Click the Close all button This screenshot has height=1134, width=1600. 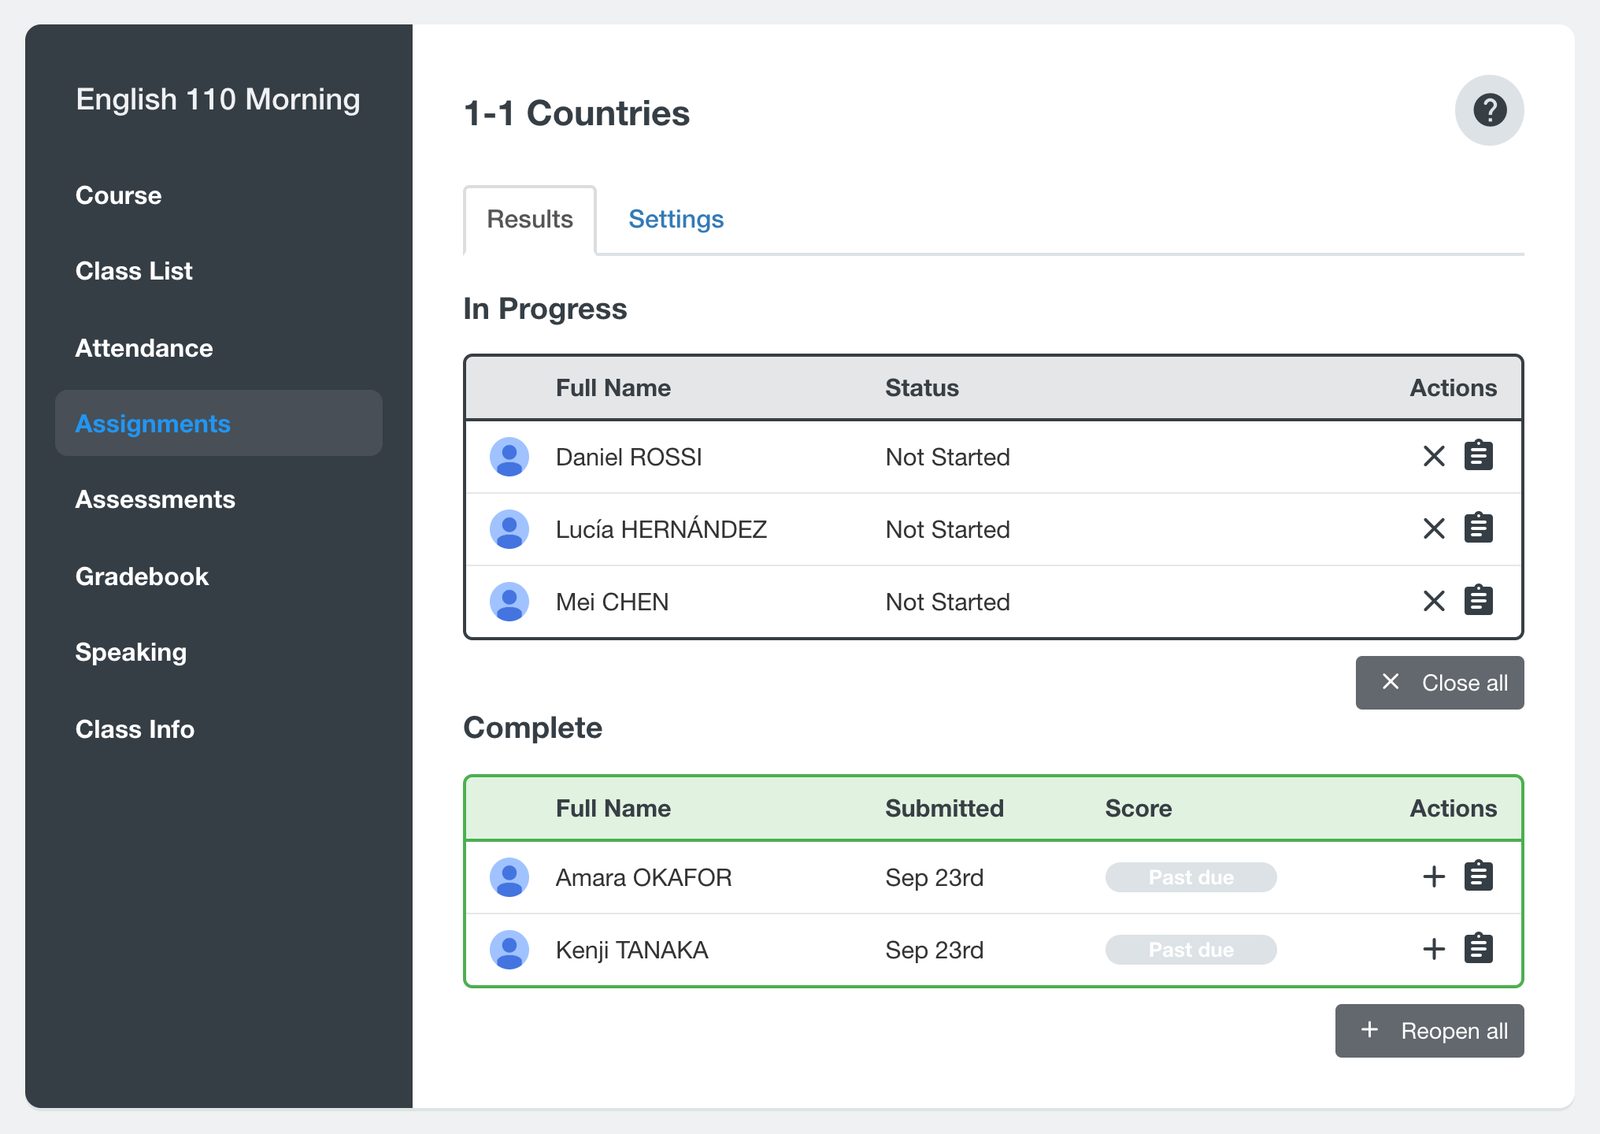pos(1440,683)
